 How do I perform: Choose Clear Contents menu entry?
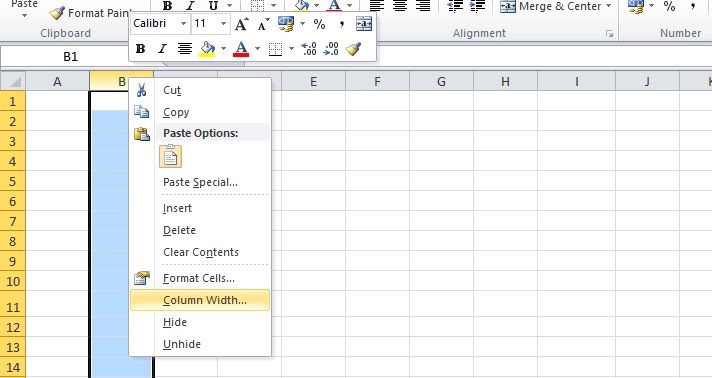(200, 252)
